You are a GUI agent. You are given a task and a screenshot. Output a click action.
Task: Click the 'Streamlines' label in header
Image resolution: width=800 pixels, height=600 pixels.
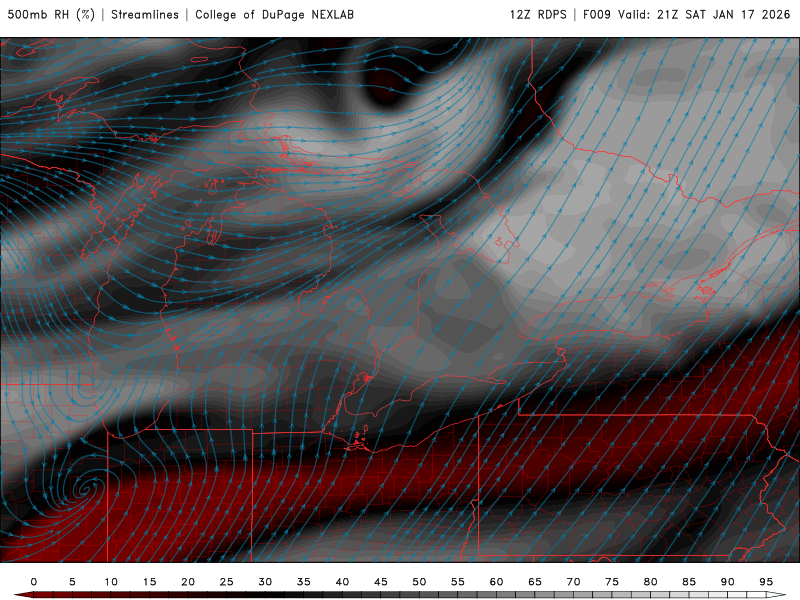145,15
